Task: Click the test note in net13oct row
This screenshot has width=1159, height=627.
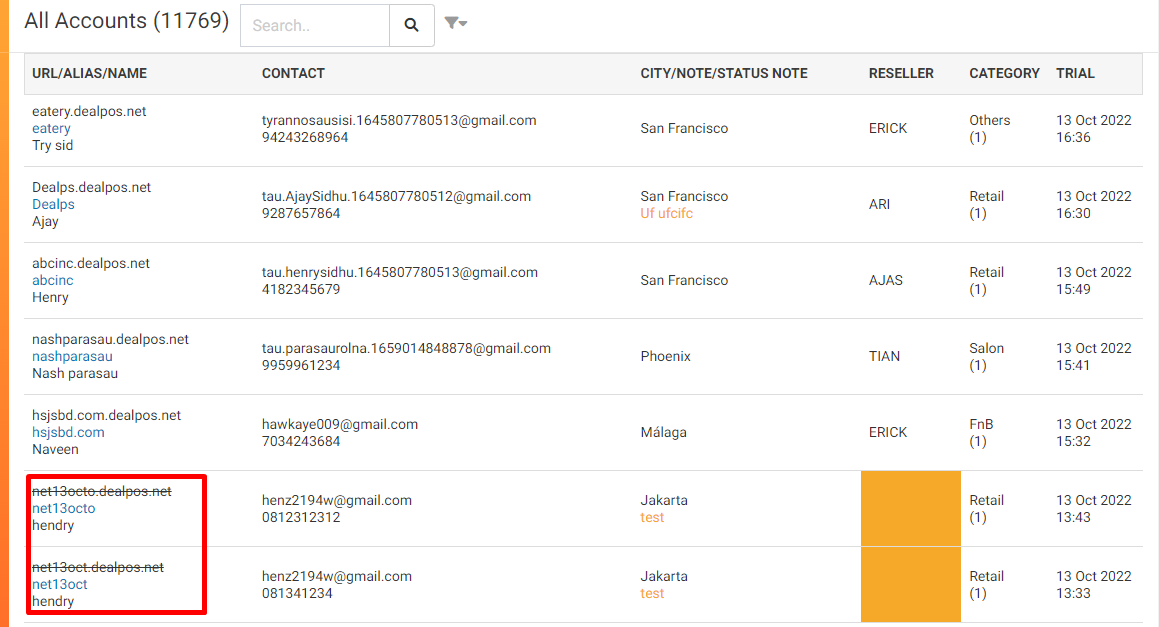Action: (x=652, y=594)
